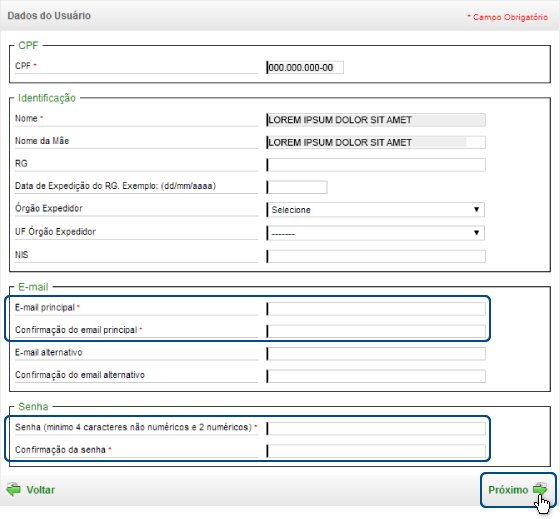
Task: Click Confirmação do email principal field
Action: pyautogui.click(x=376, y=331)
